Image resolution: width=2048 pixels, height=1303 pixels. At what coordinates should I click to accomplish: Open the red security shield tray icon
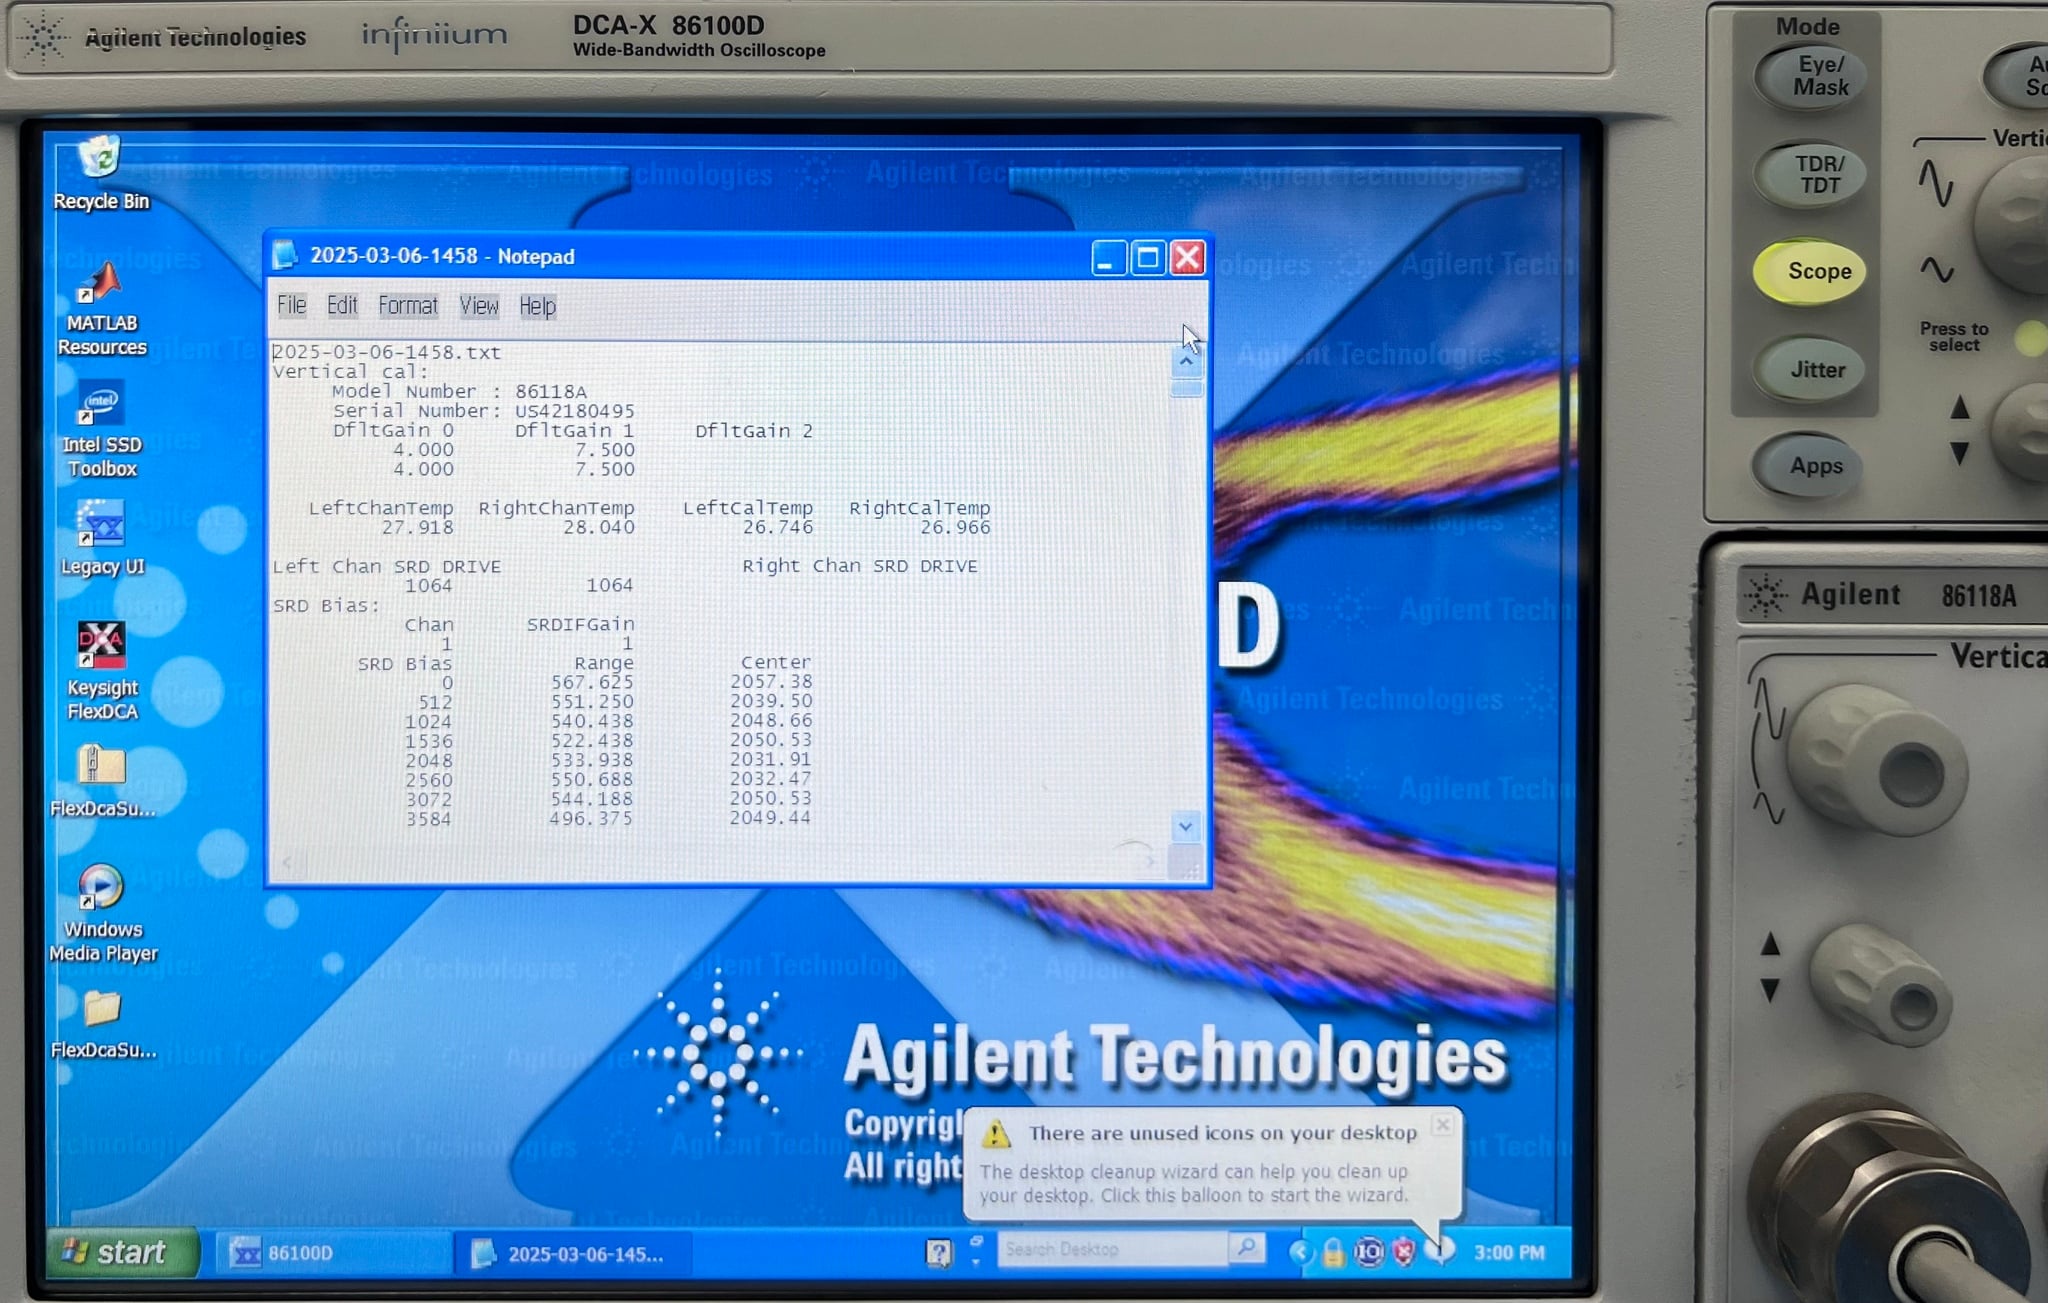[x=1404, y=1252]
